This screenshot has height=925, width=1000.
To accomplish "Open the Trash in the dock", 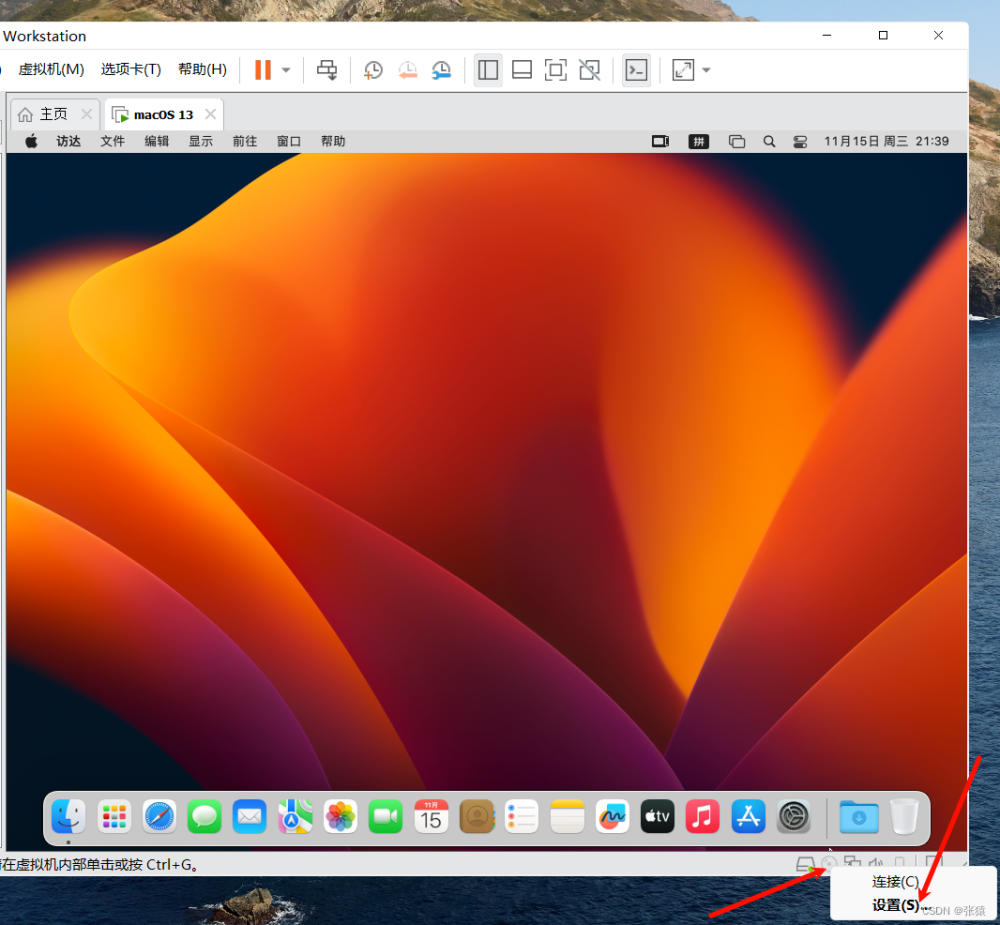I will [904, 817].
